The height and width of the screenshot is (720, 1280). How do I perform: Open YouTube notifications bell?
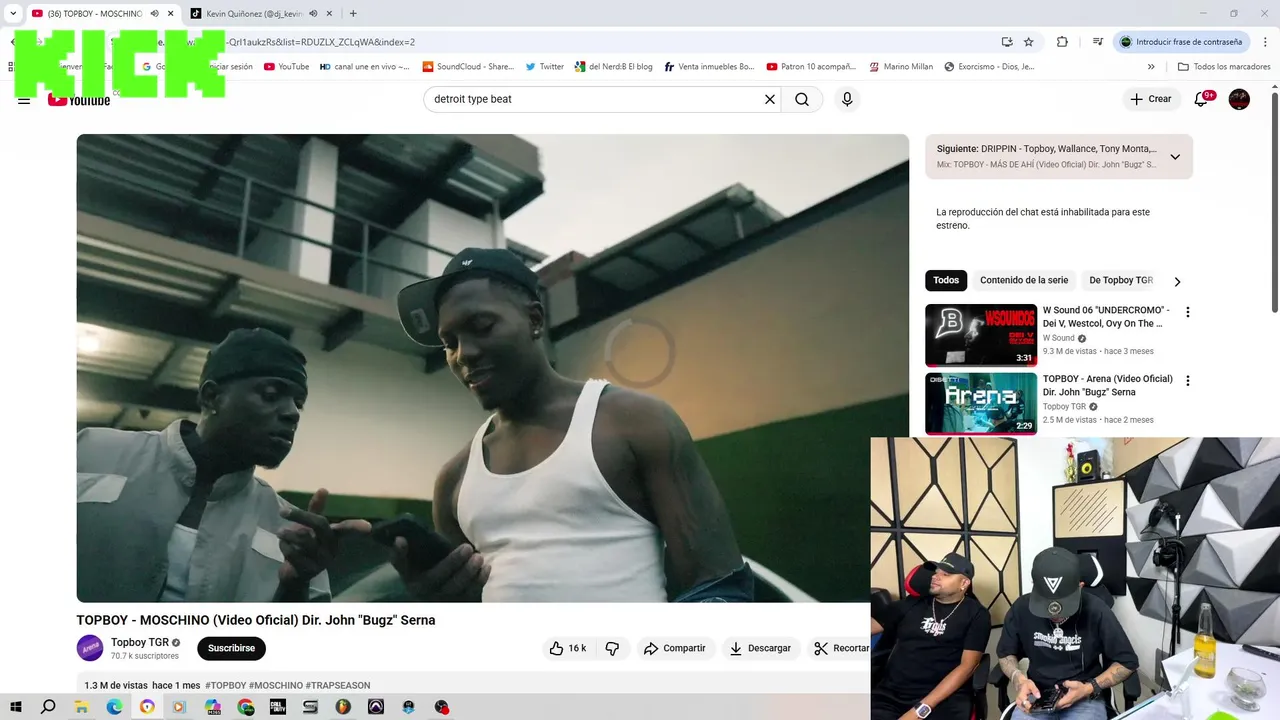tap(1202, 99)
